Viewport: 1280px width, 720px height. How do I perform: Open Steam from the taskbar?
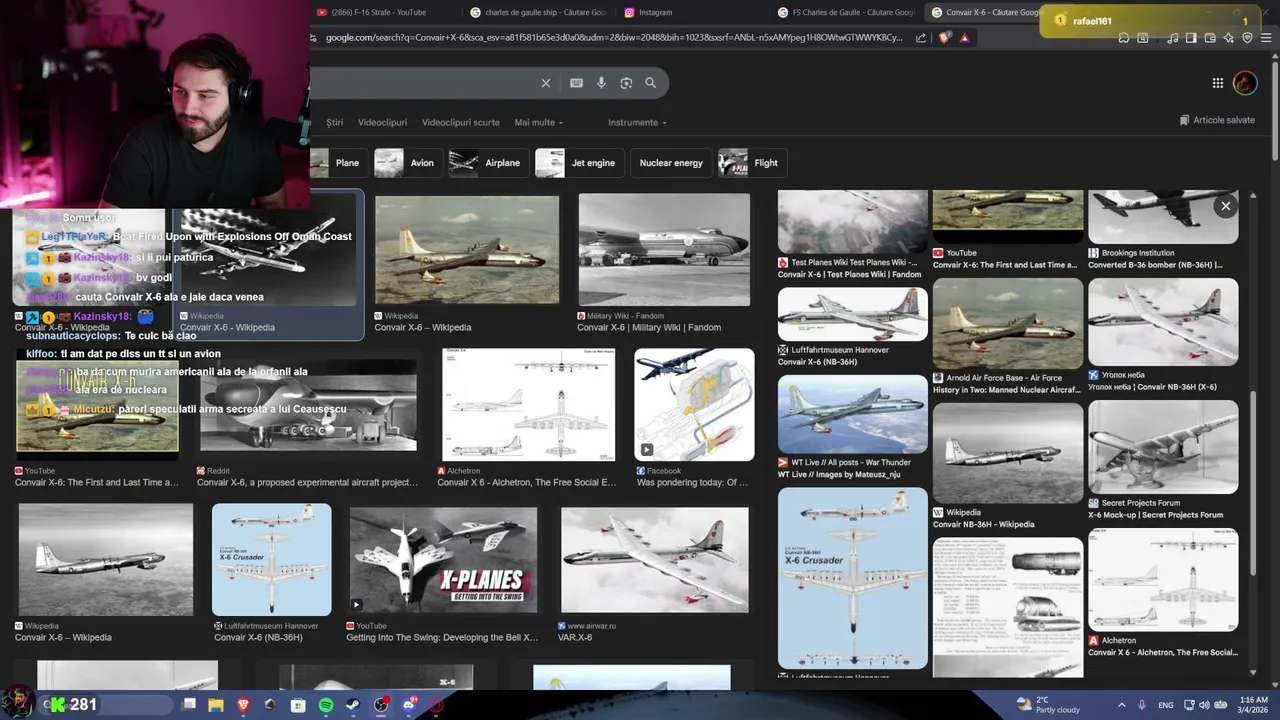pyautogui.click(x=353, y=705)
